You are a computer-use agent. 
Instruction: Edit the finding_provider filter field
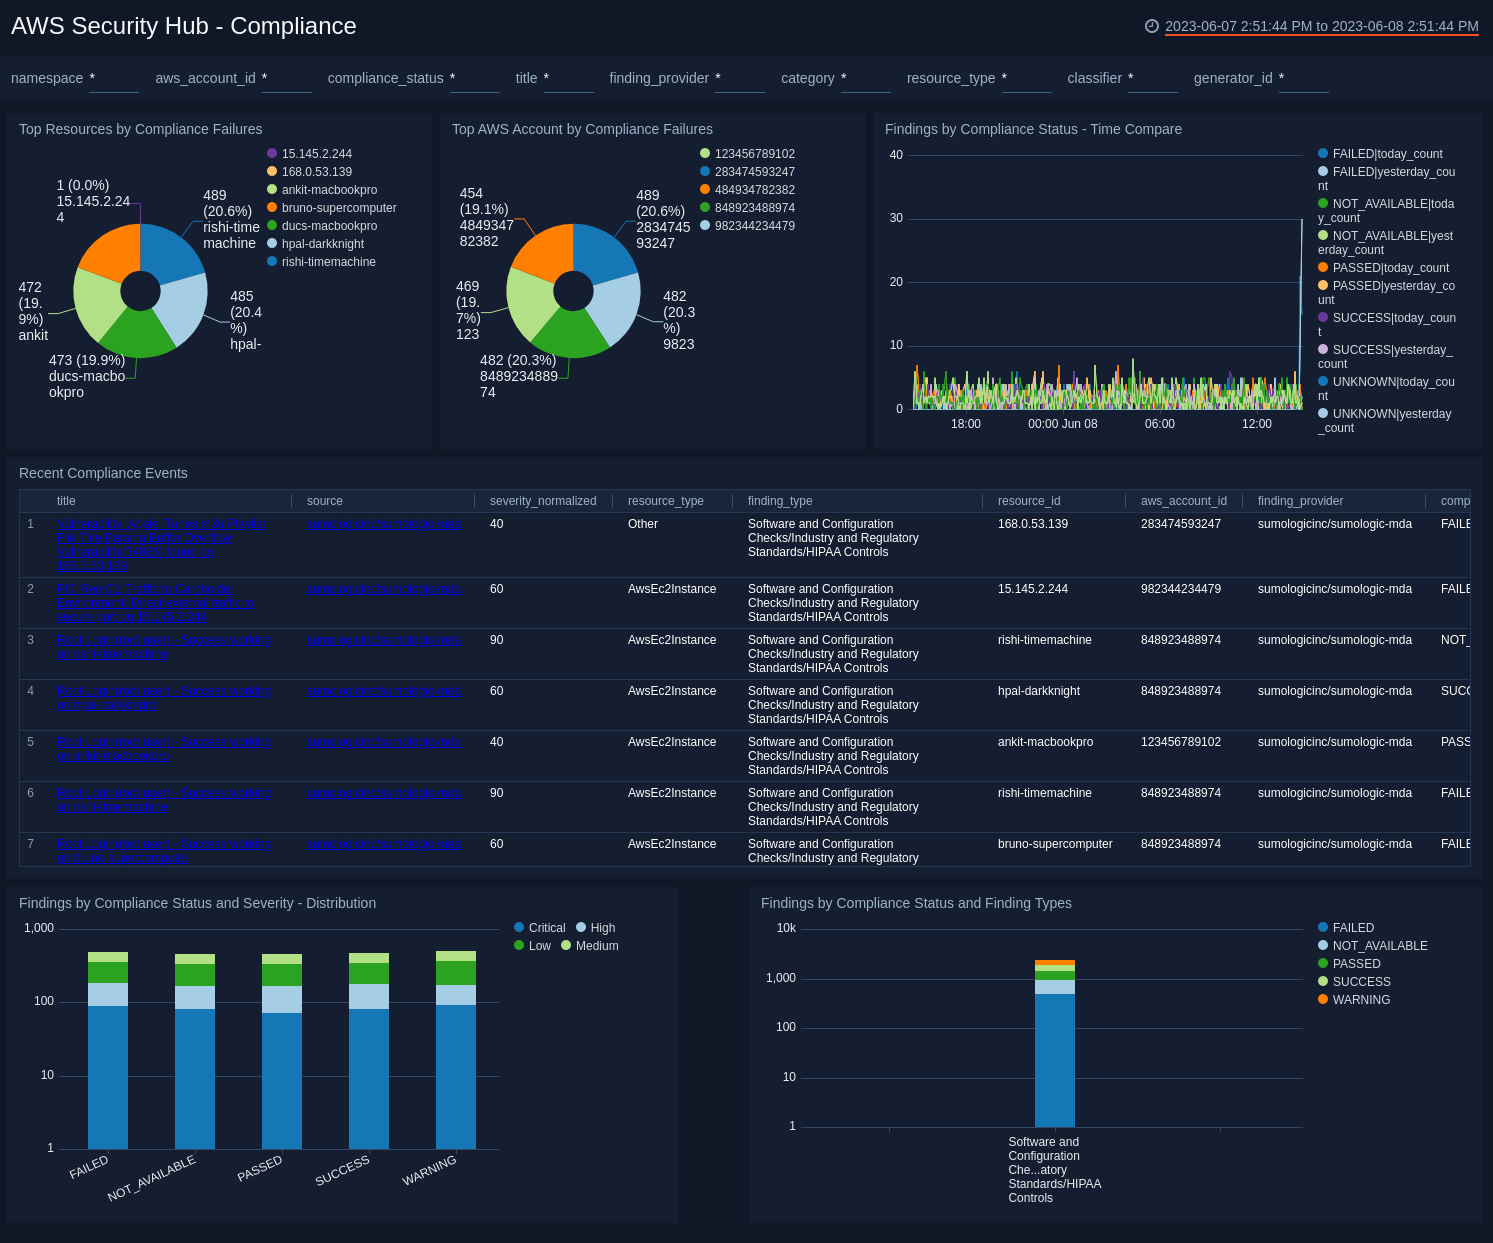740,78
